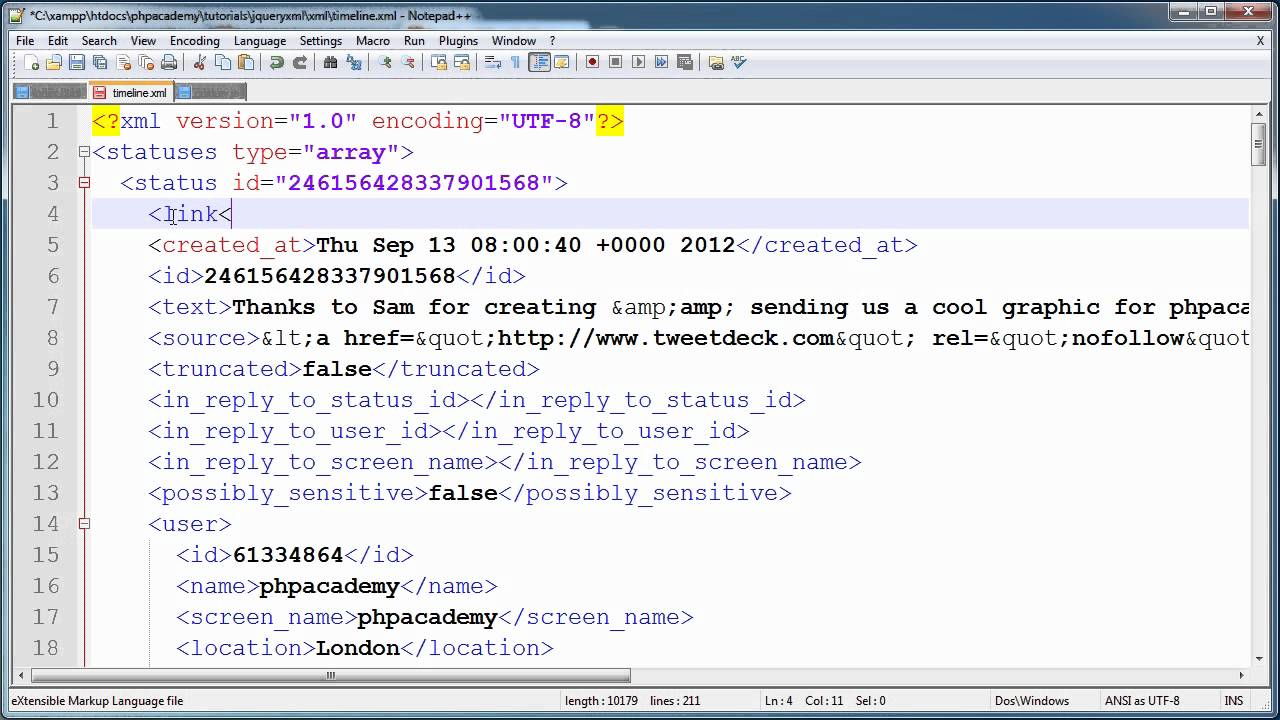Toggle Show All Characters pilcrow icon

(x=515, y=62)
